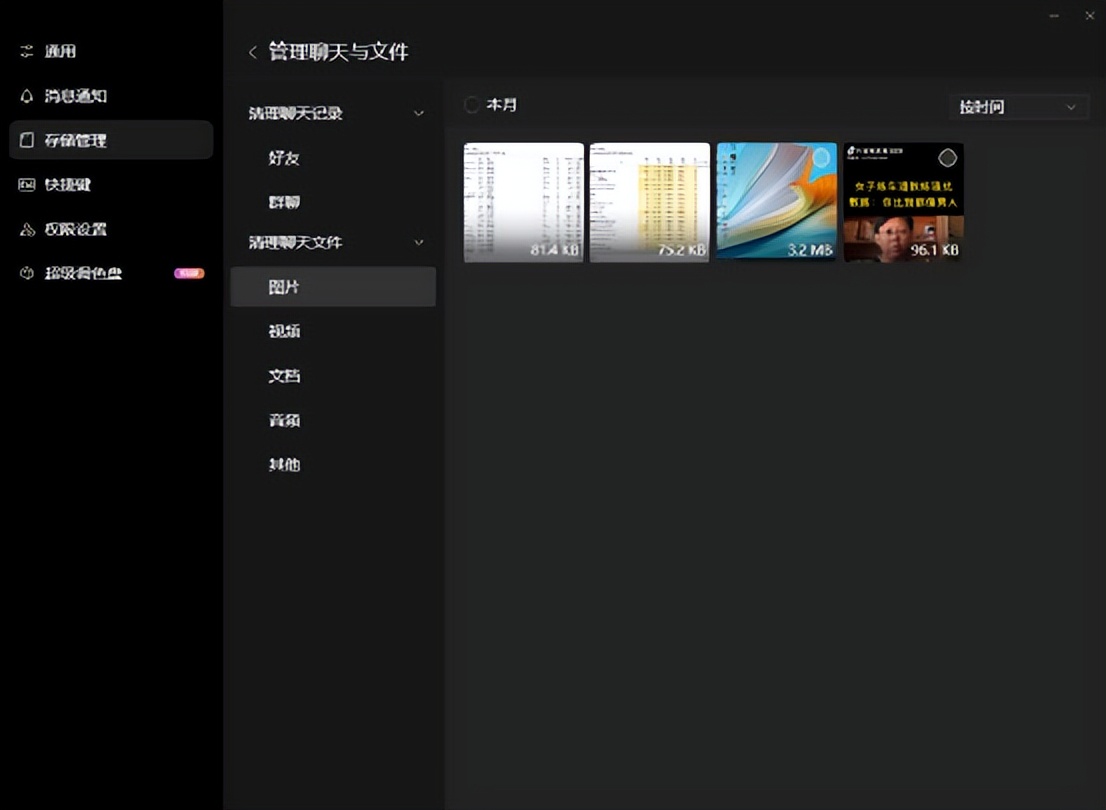1106x810 pixels.
Task: Click the bell icon beside 消息通知
Action: click(27, 96)
